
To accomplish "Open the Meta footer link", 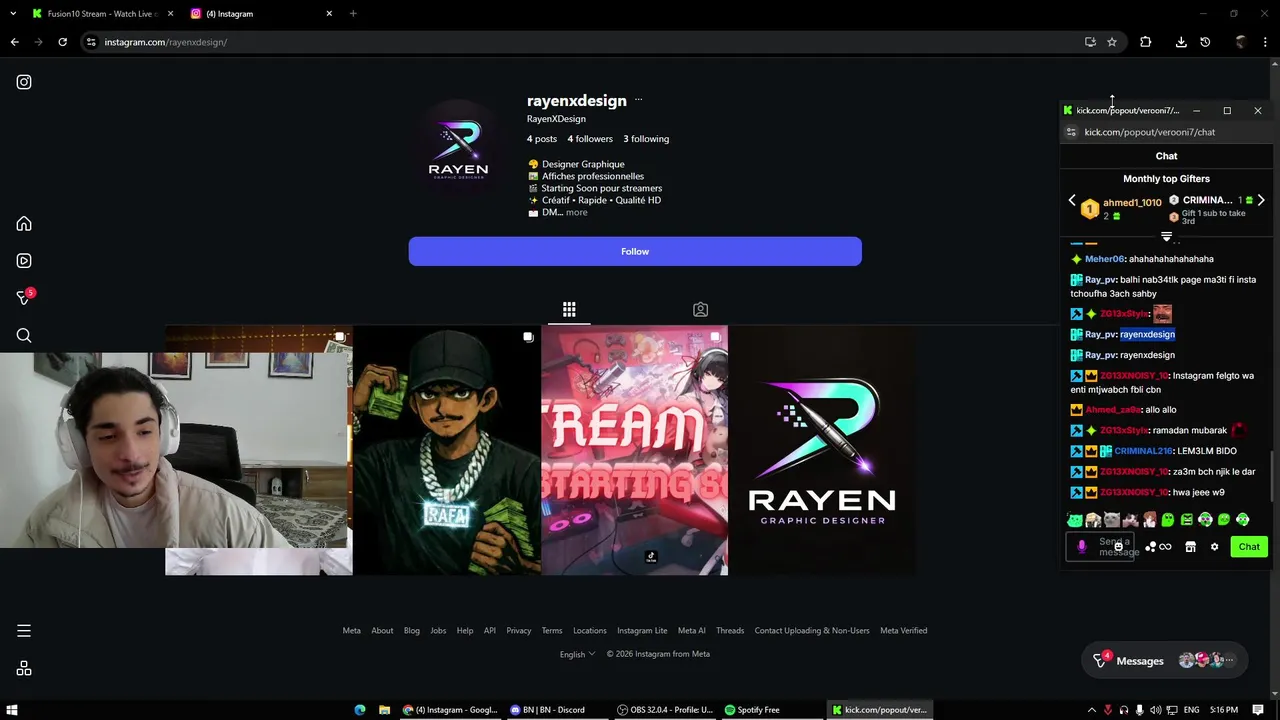I will pos(351,631).
